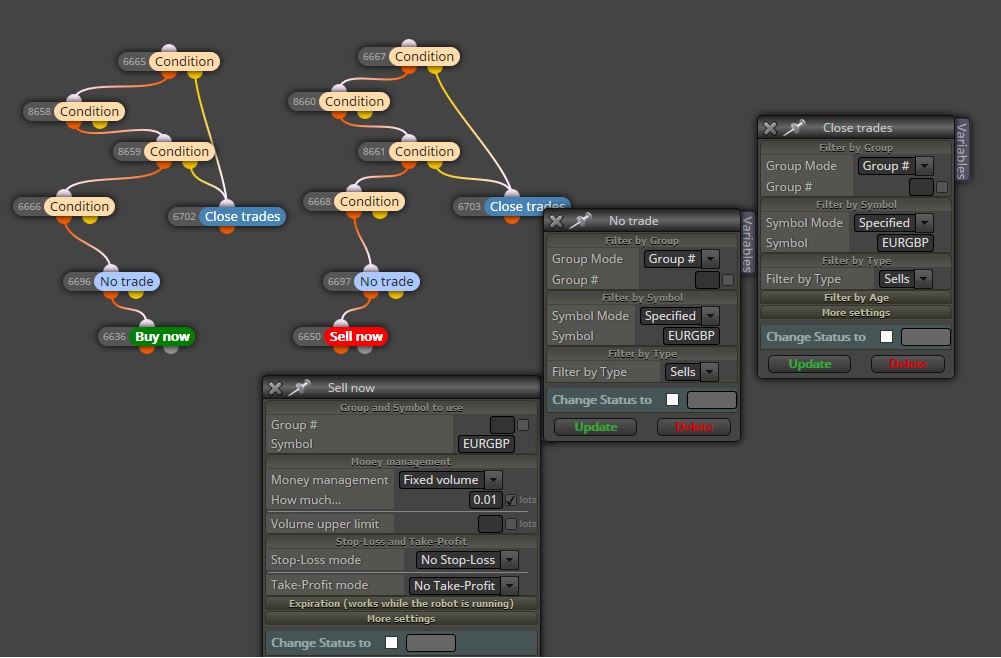This screenshot has width=1001, height=658.
Task: Click Symbol EURGBP field in No trade panel
Action: (x=691, y=336)
